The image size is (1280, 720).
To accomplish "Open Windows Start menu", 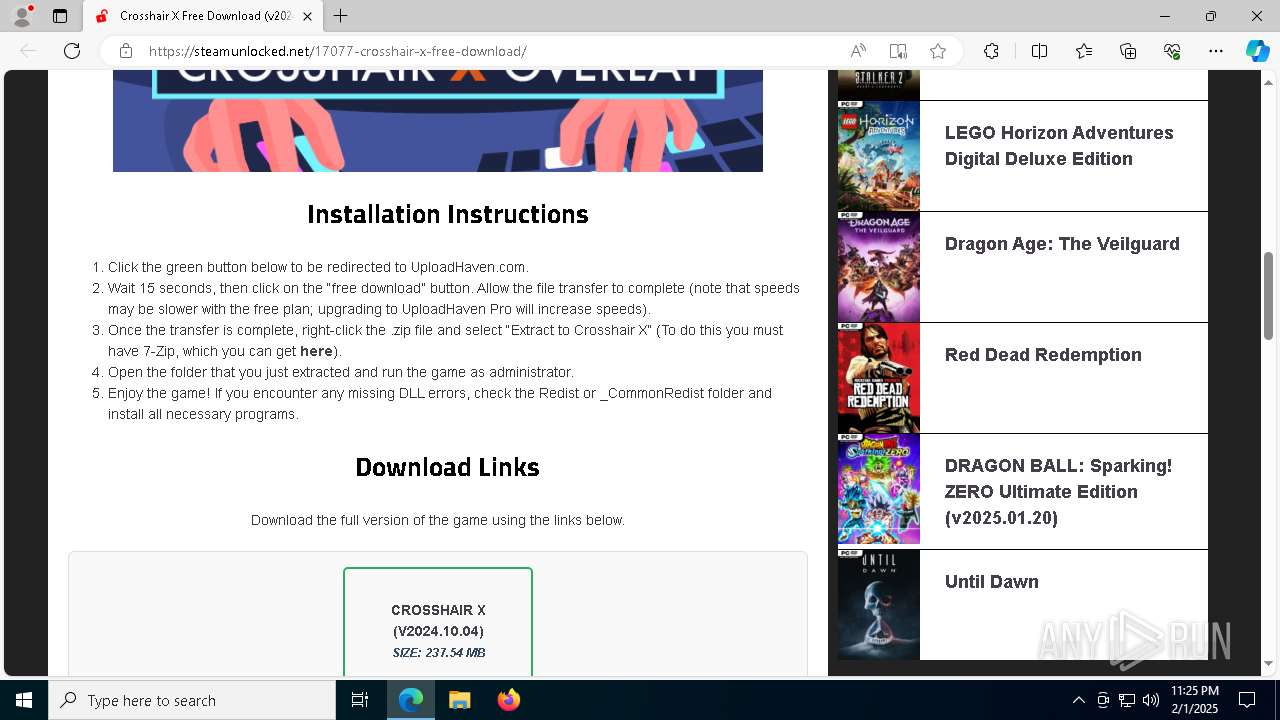I will click(x=24, y=700).
